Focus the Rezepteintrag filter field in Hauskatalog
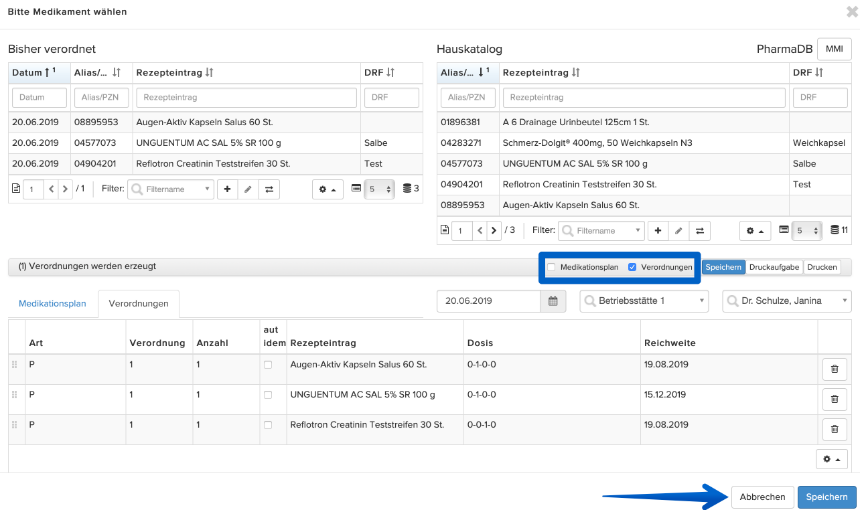The width and height of the screenshot is (860, 510). tap(644, 97)
